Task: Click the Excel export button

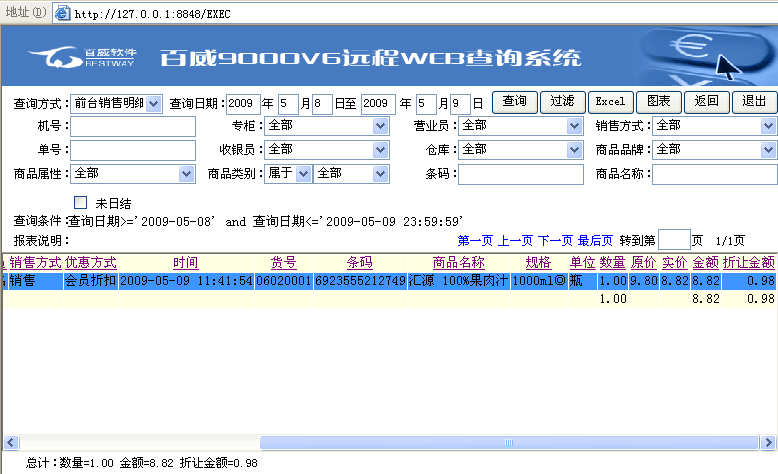Action: 609,102
